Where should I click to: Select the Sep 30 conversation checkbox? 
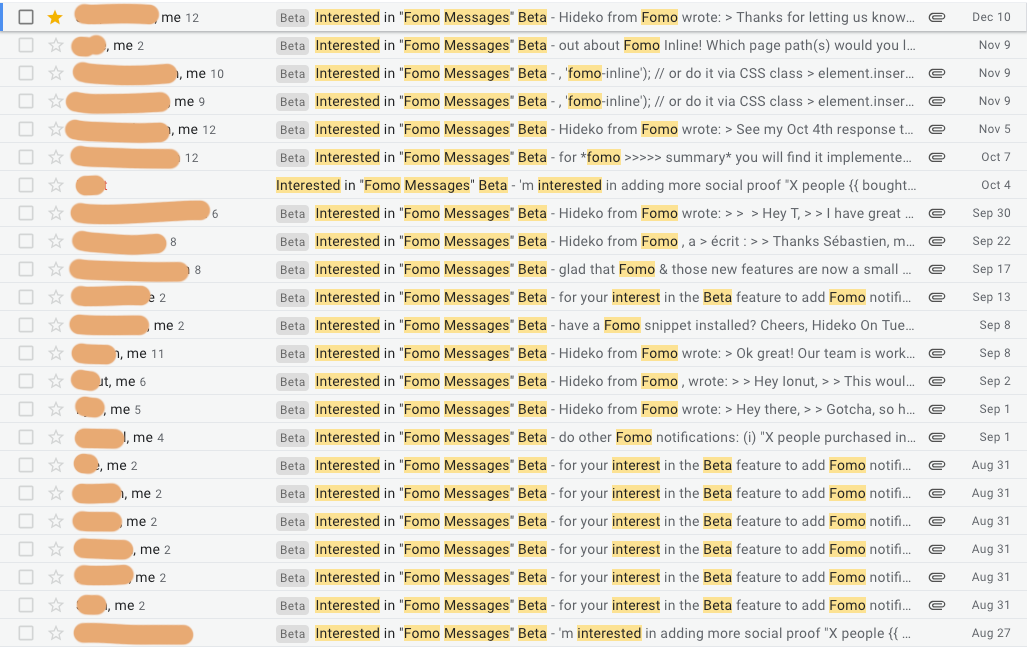tap(26, 213)
